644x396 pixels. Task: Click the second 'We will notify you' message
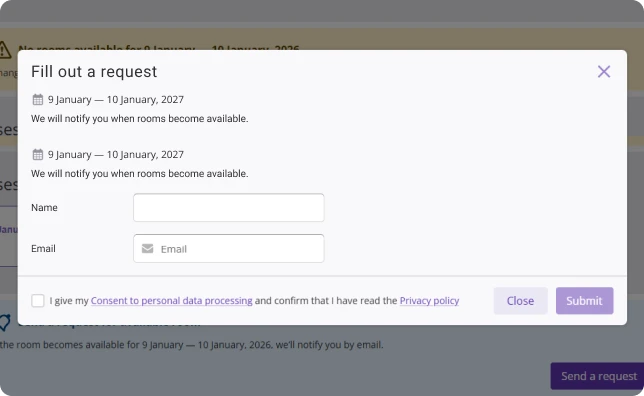(x=140, y=173)
